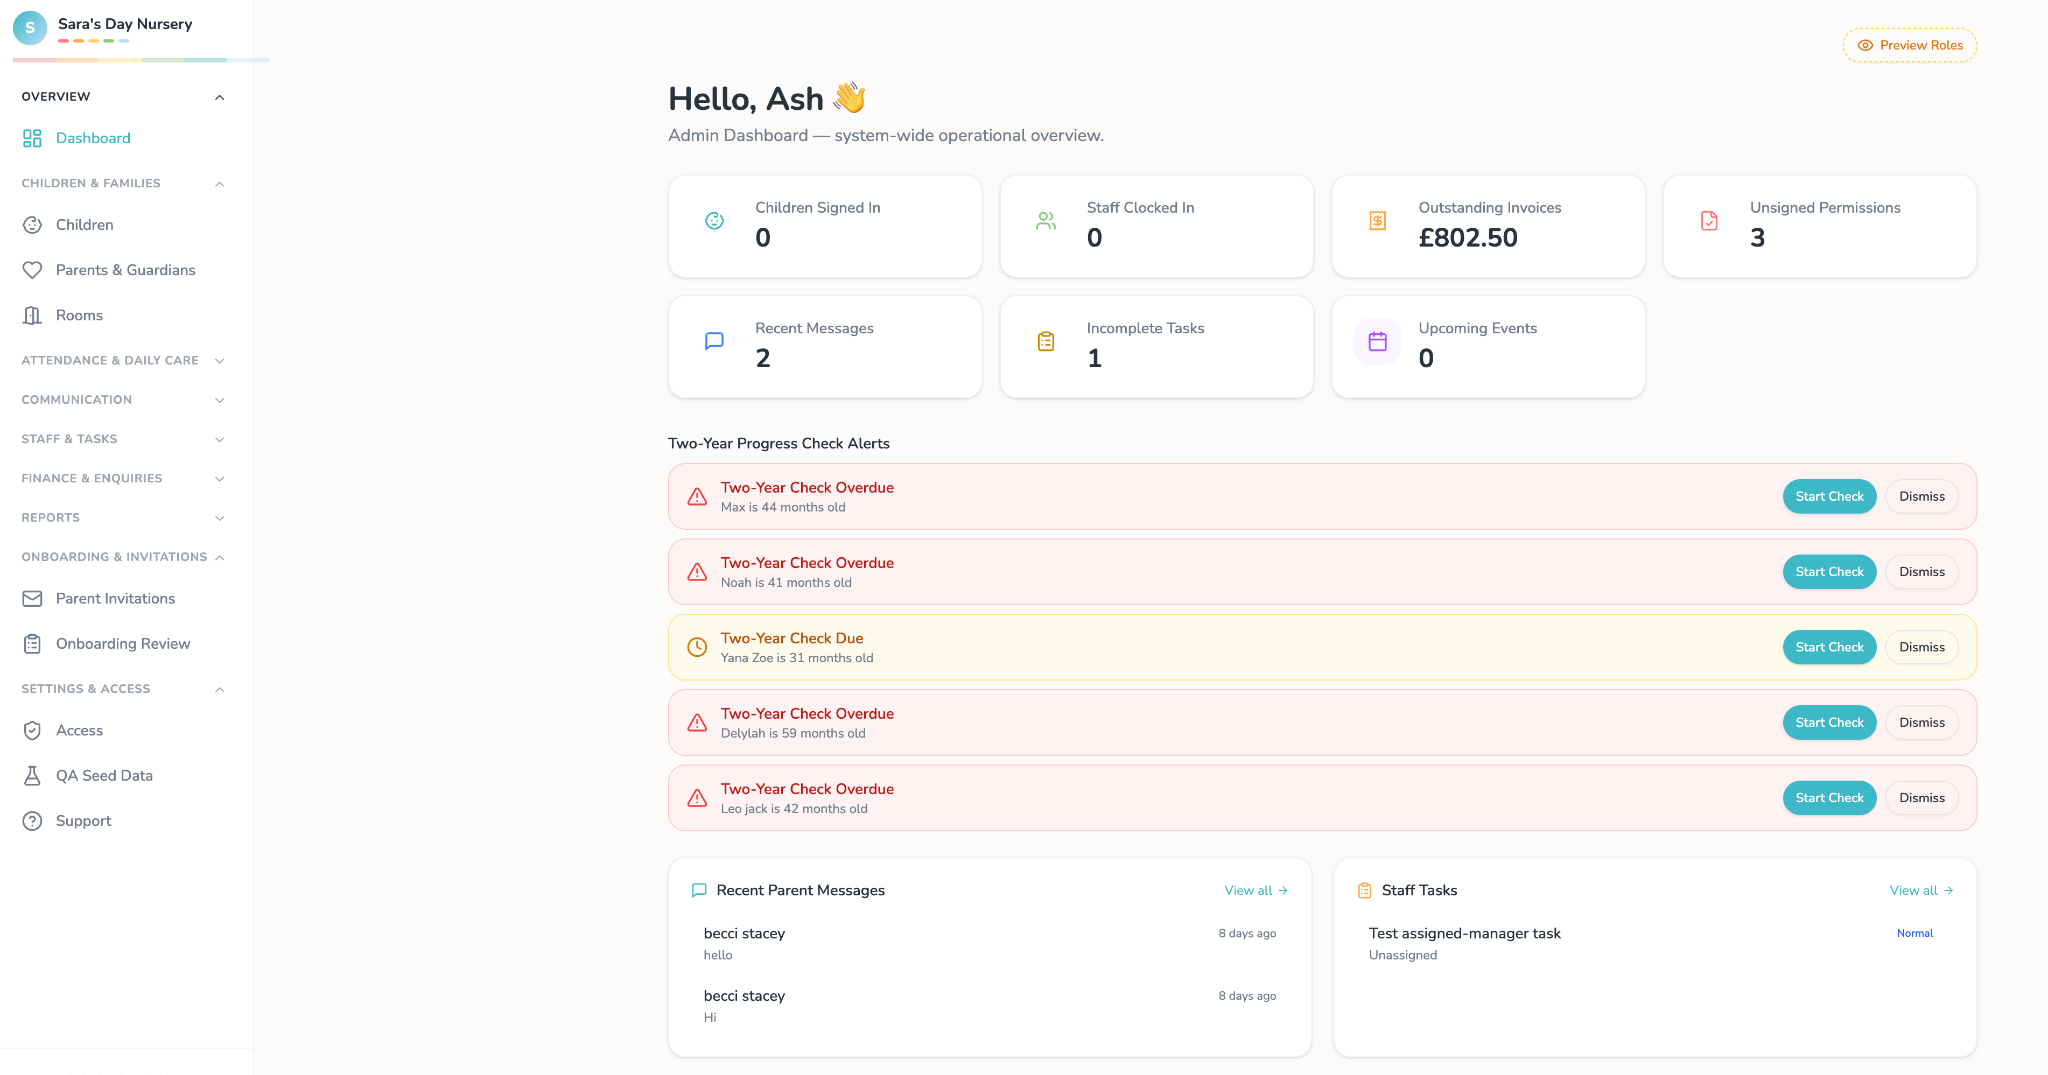Click the Unsigned Permissions document icon
The image size is (2048, 1075).
coord(1709,221)
